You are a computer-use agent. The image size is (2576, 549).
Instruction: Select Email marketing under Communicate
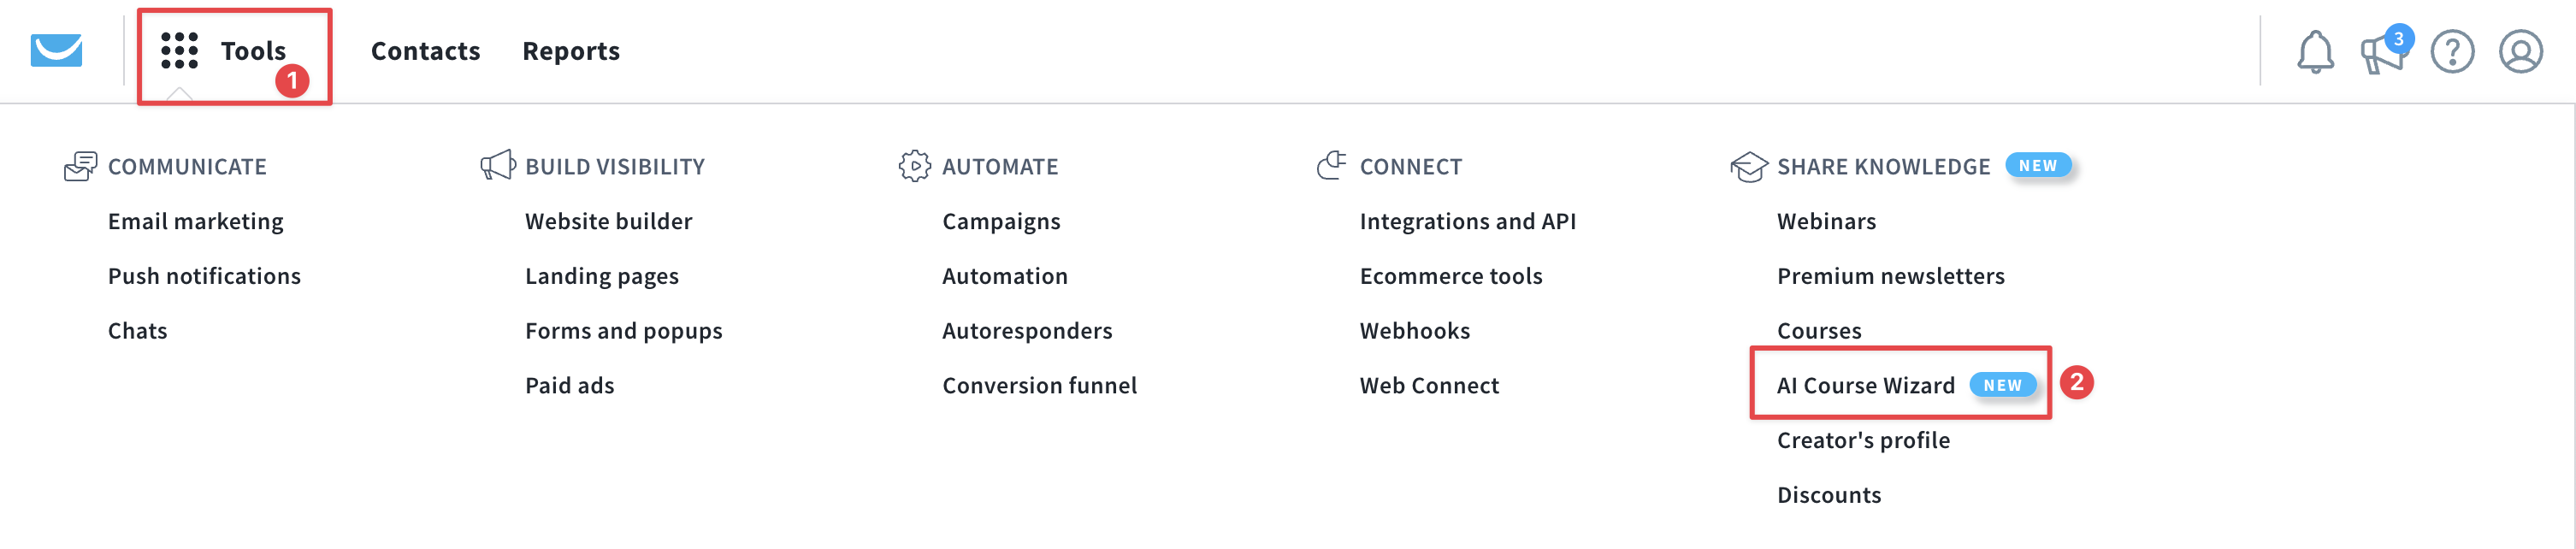pos(196,221)
